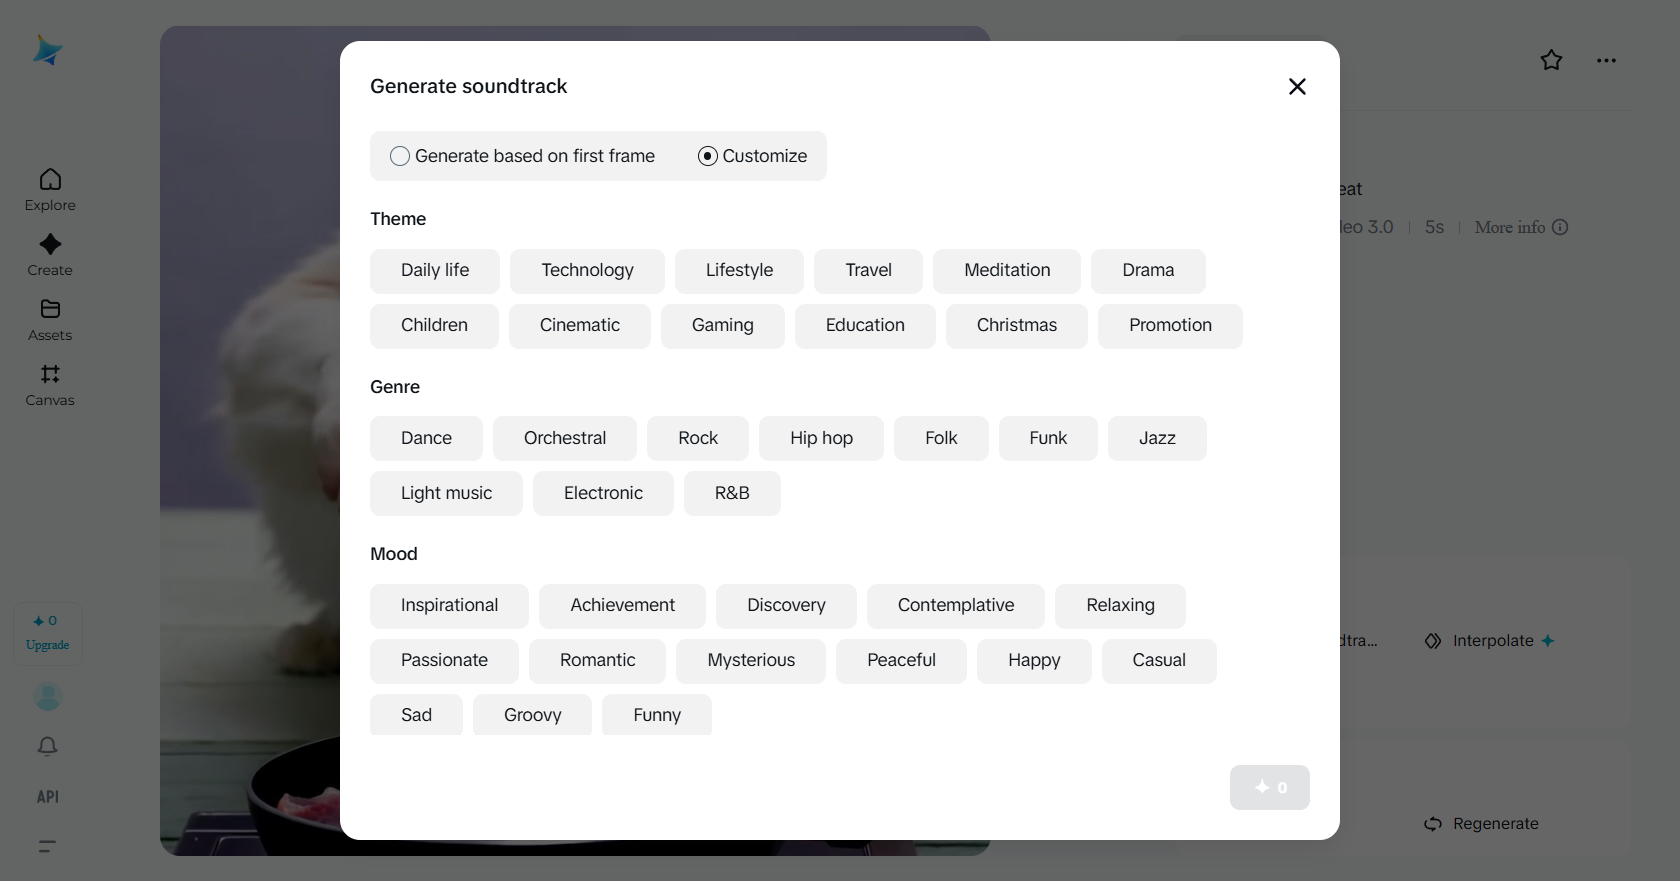
Task: Open the Explore home icon
Action: click(x=50, y=180)
